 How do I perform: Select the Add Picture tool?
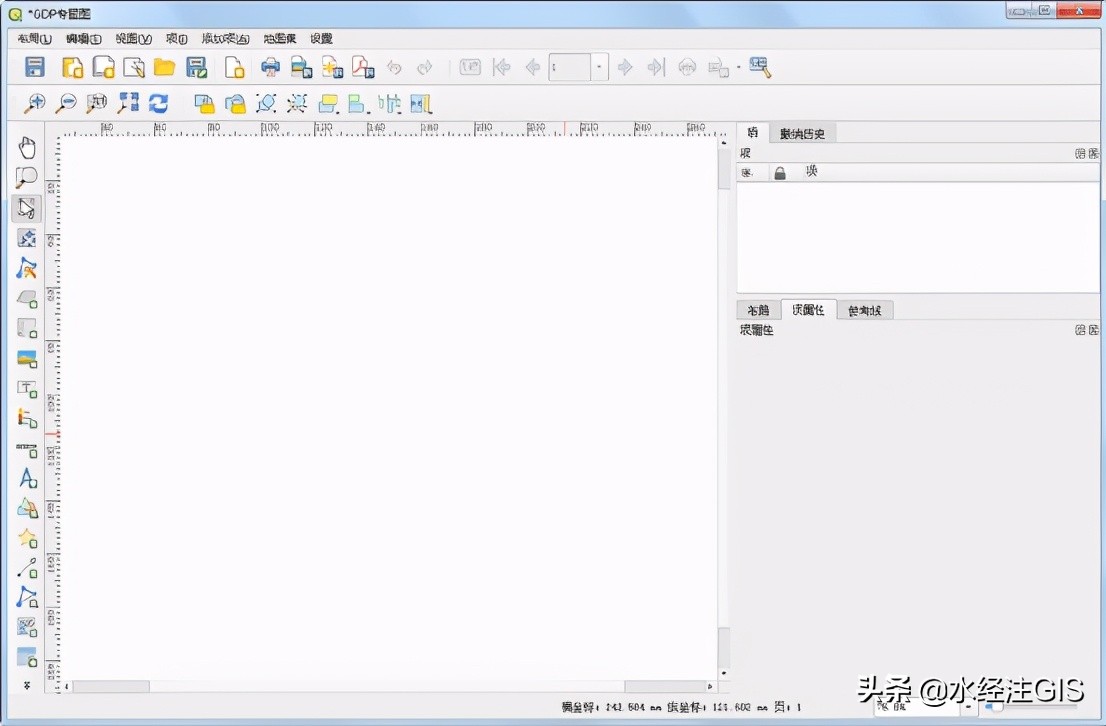pos(27,358)
